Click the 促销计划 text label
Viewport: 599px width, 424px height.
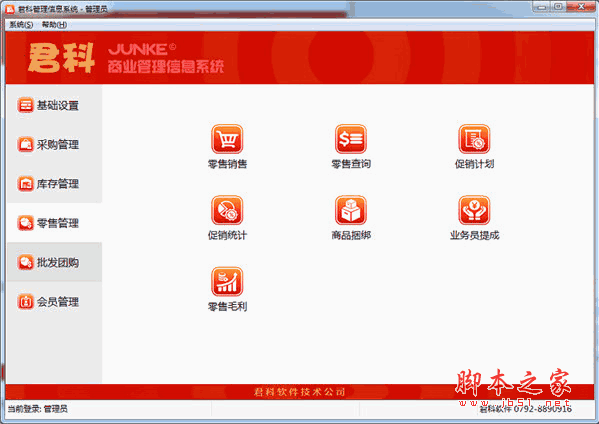click(474, 164)
